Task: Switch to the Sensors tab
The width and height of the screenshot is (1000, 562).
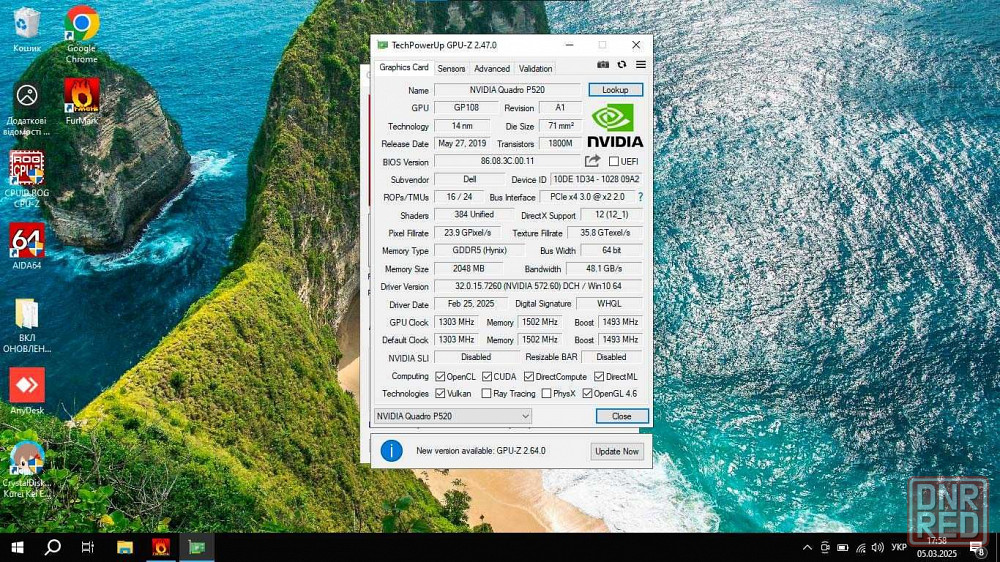Action: (x=451, y=68)
